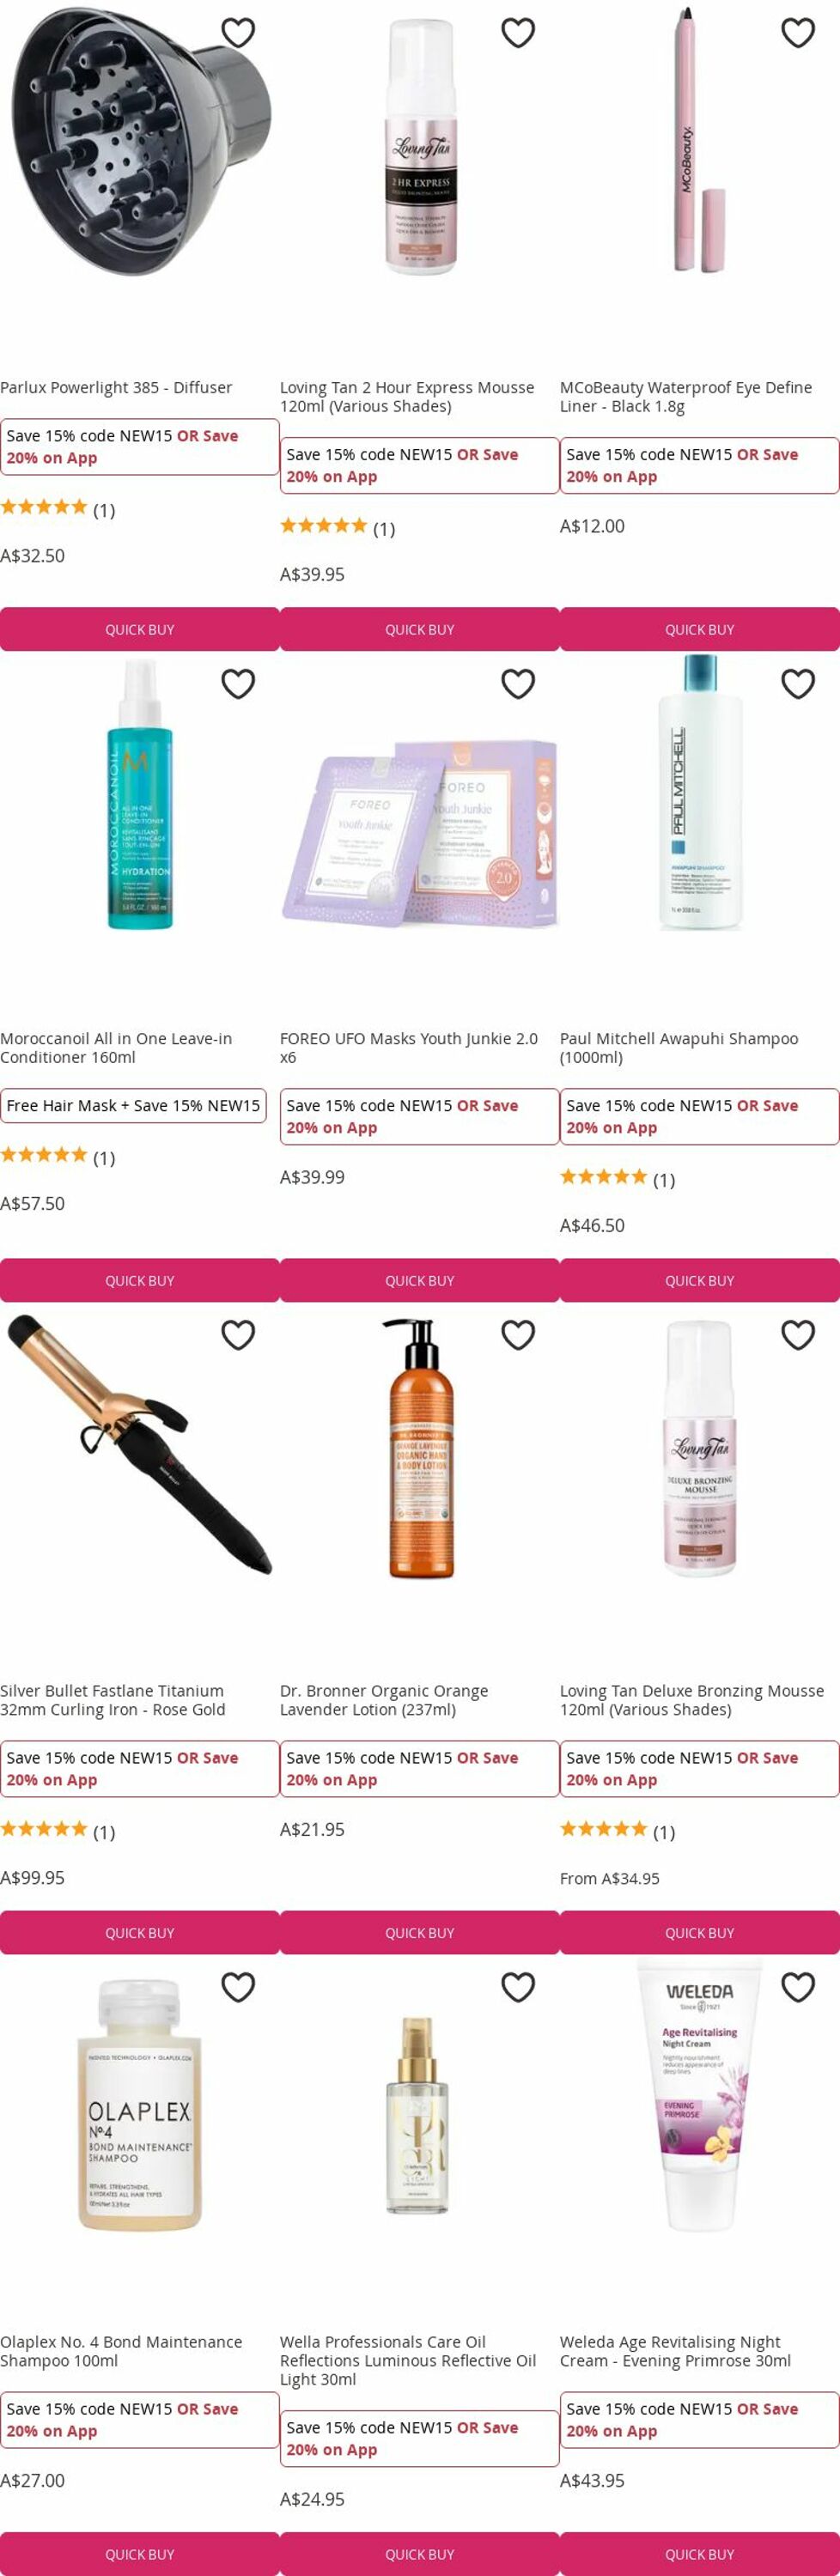This screenshot has width=840, height=2576.
Task: View the Silver Bullet curling iron image
Action: pos(139,1445)
